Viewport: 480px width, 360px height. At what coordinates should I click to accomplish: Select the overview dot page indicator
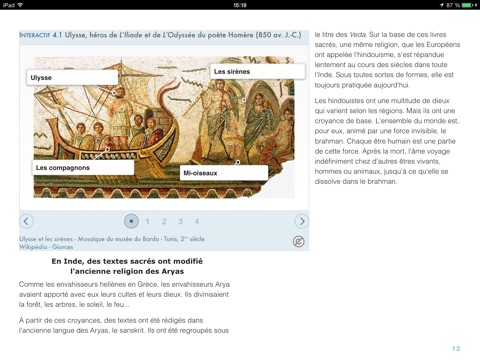click(x=131, y=221)
